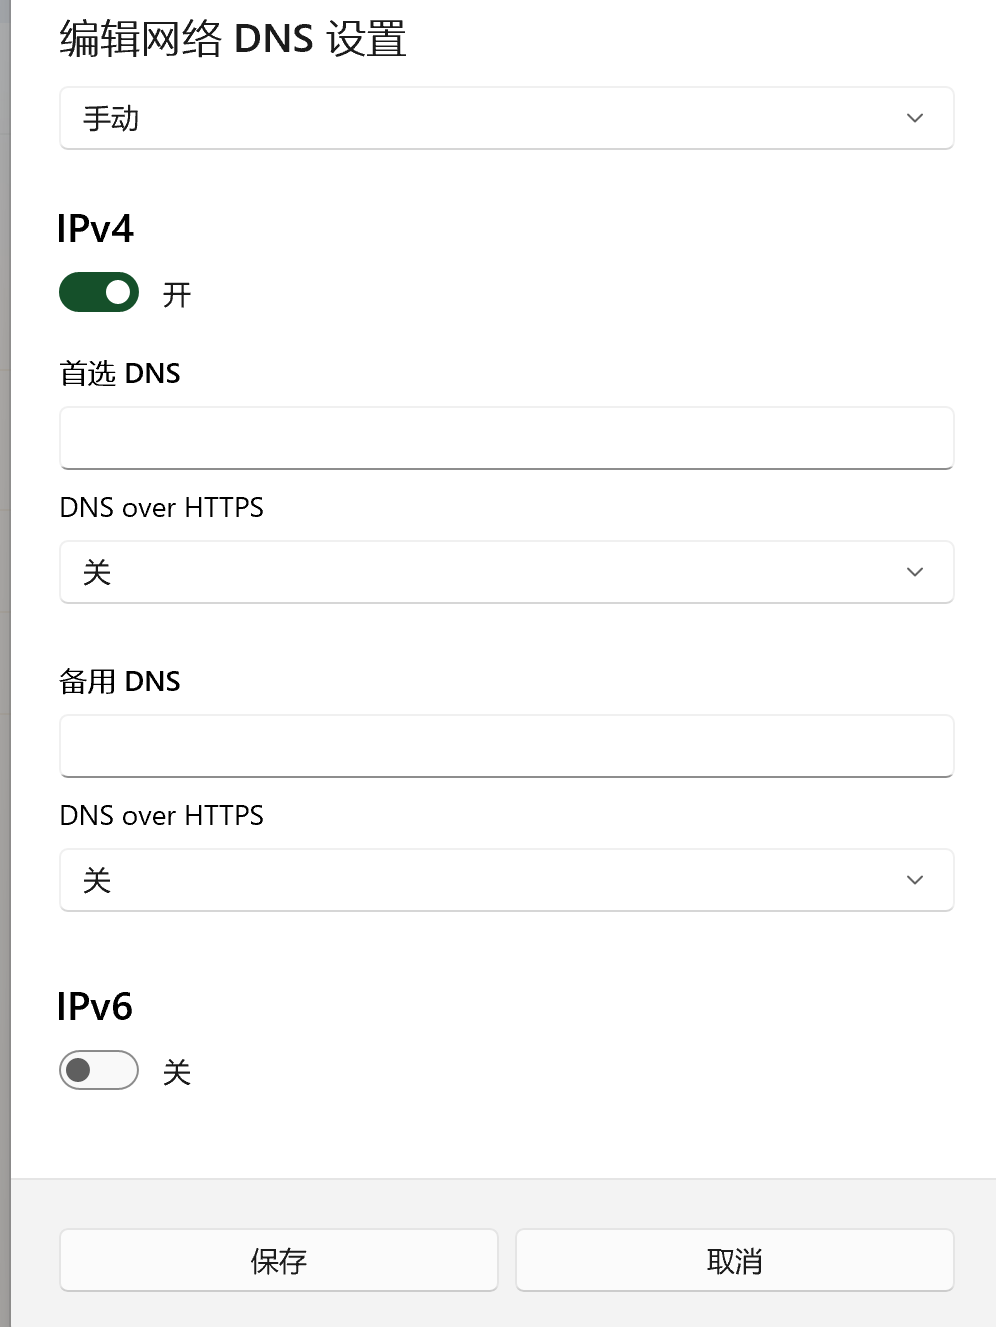Focus the 备用 DNS address field

pyautogui.click(x=506, y=746)
